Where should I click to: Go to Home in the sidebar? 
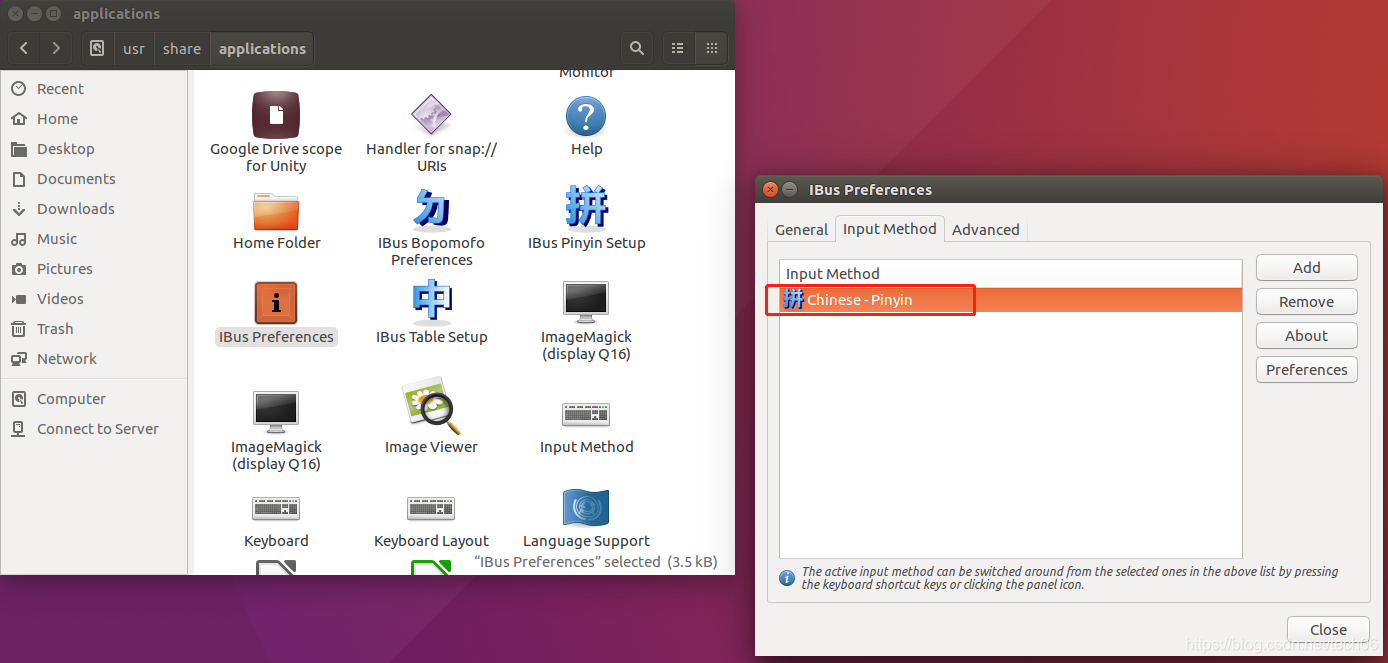pos(94,119)
